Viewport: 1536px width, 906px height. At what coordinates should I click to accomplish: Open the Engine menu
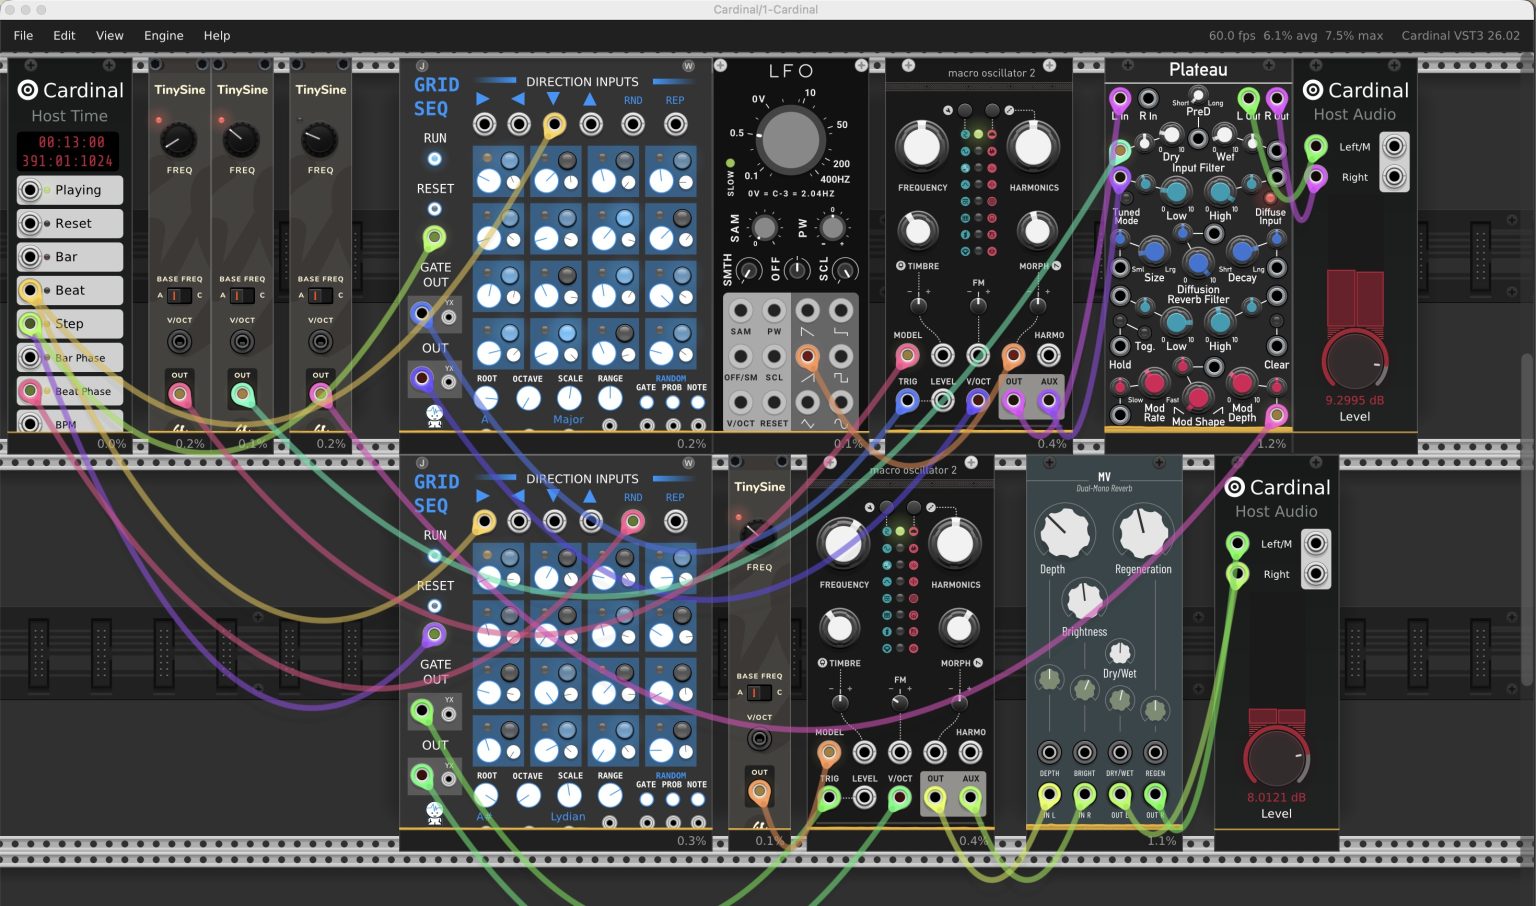click(163, 35)
